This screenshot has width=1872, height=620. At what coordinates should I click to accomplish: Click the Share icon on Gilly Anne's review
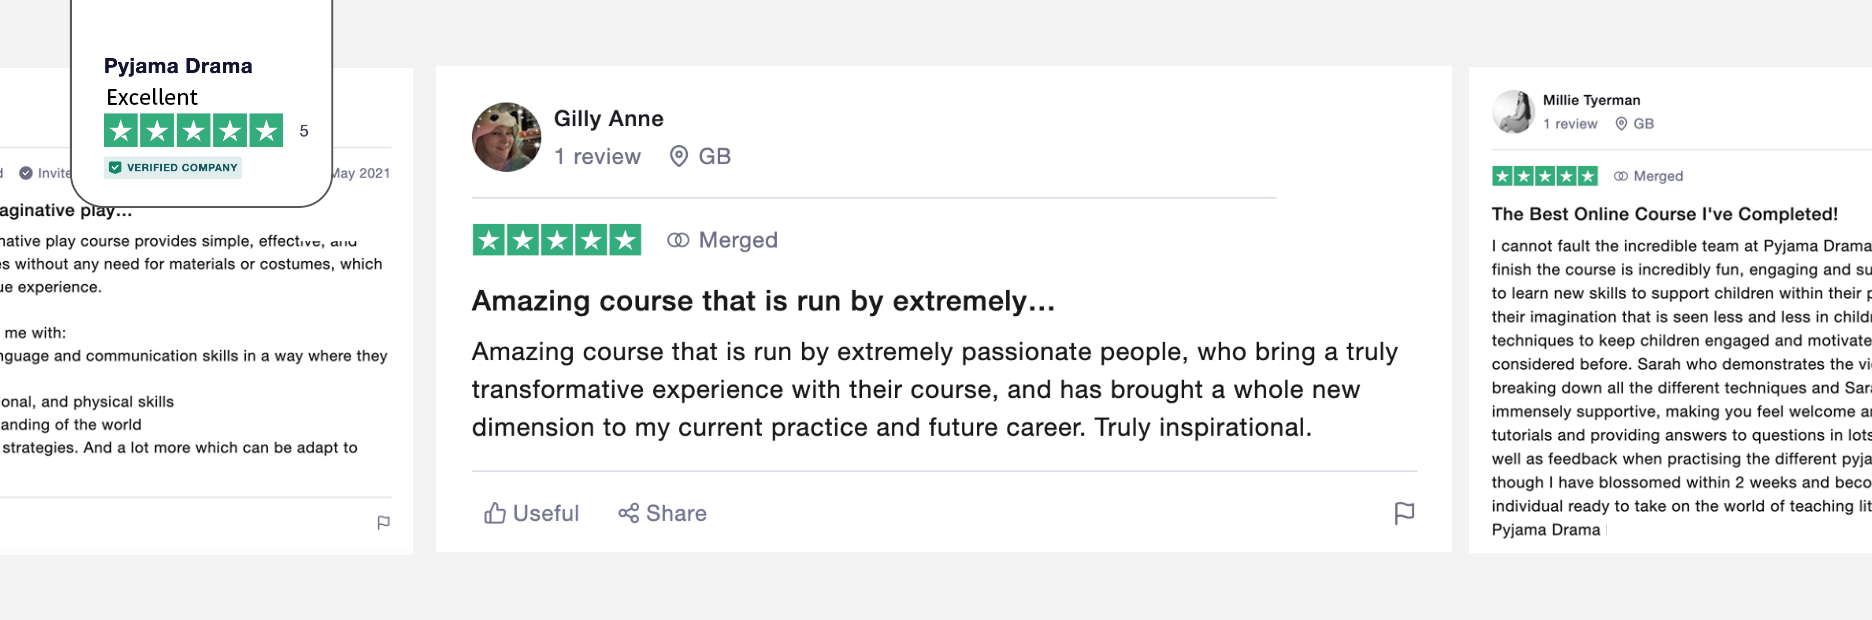628,513
